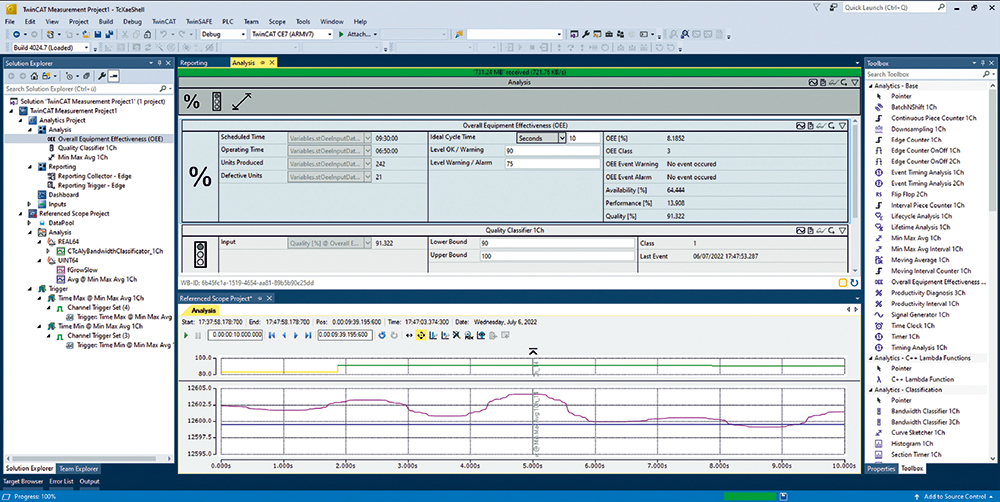
Task: Click horizontal double-arrow icon in scope toolbar
Action: click(409, 335)
